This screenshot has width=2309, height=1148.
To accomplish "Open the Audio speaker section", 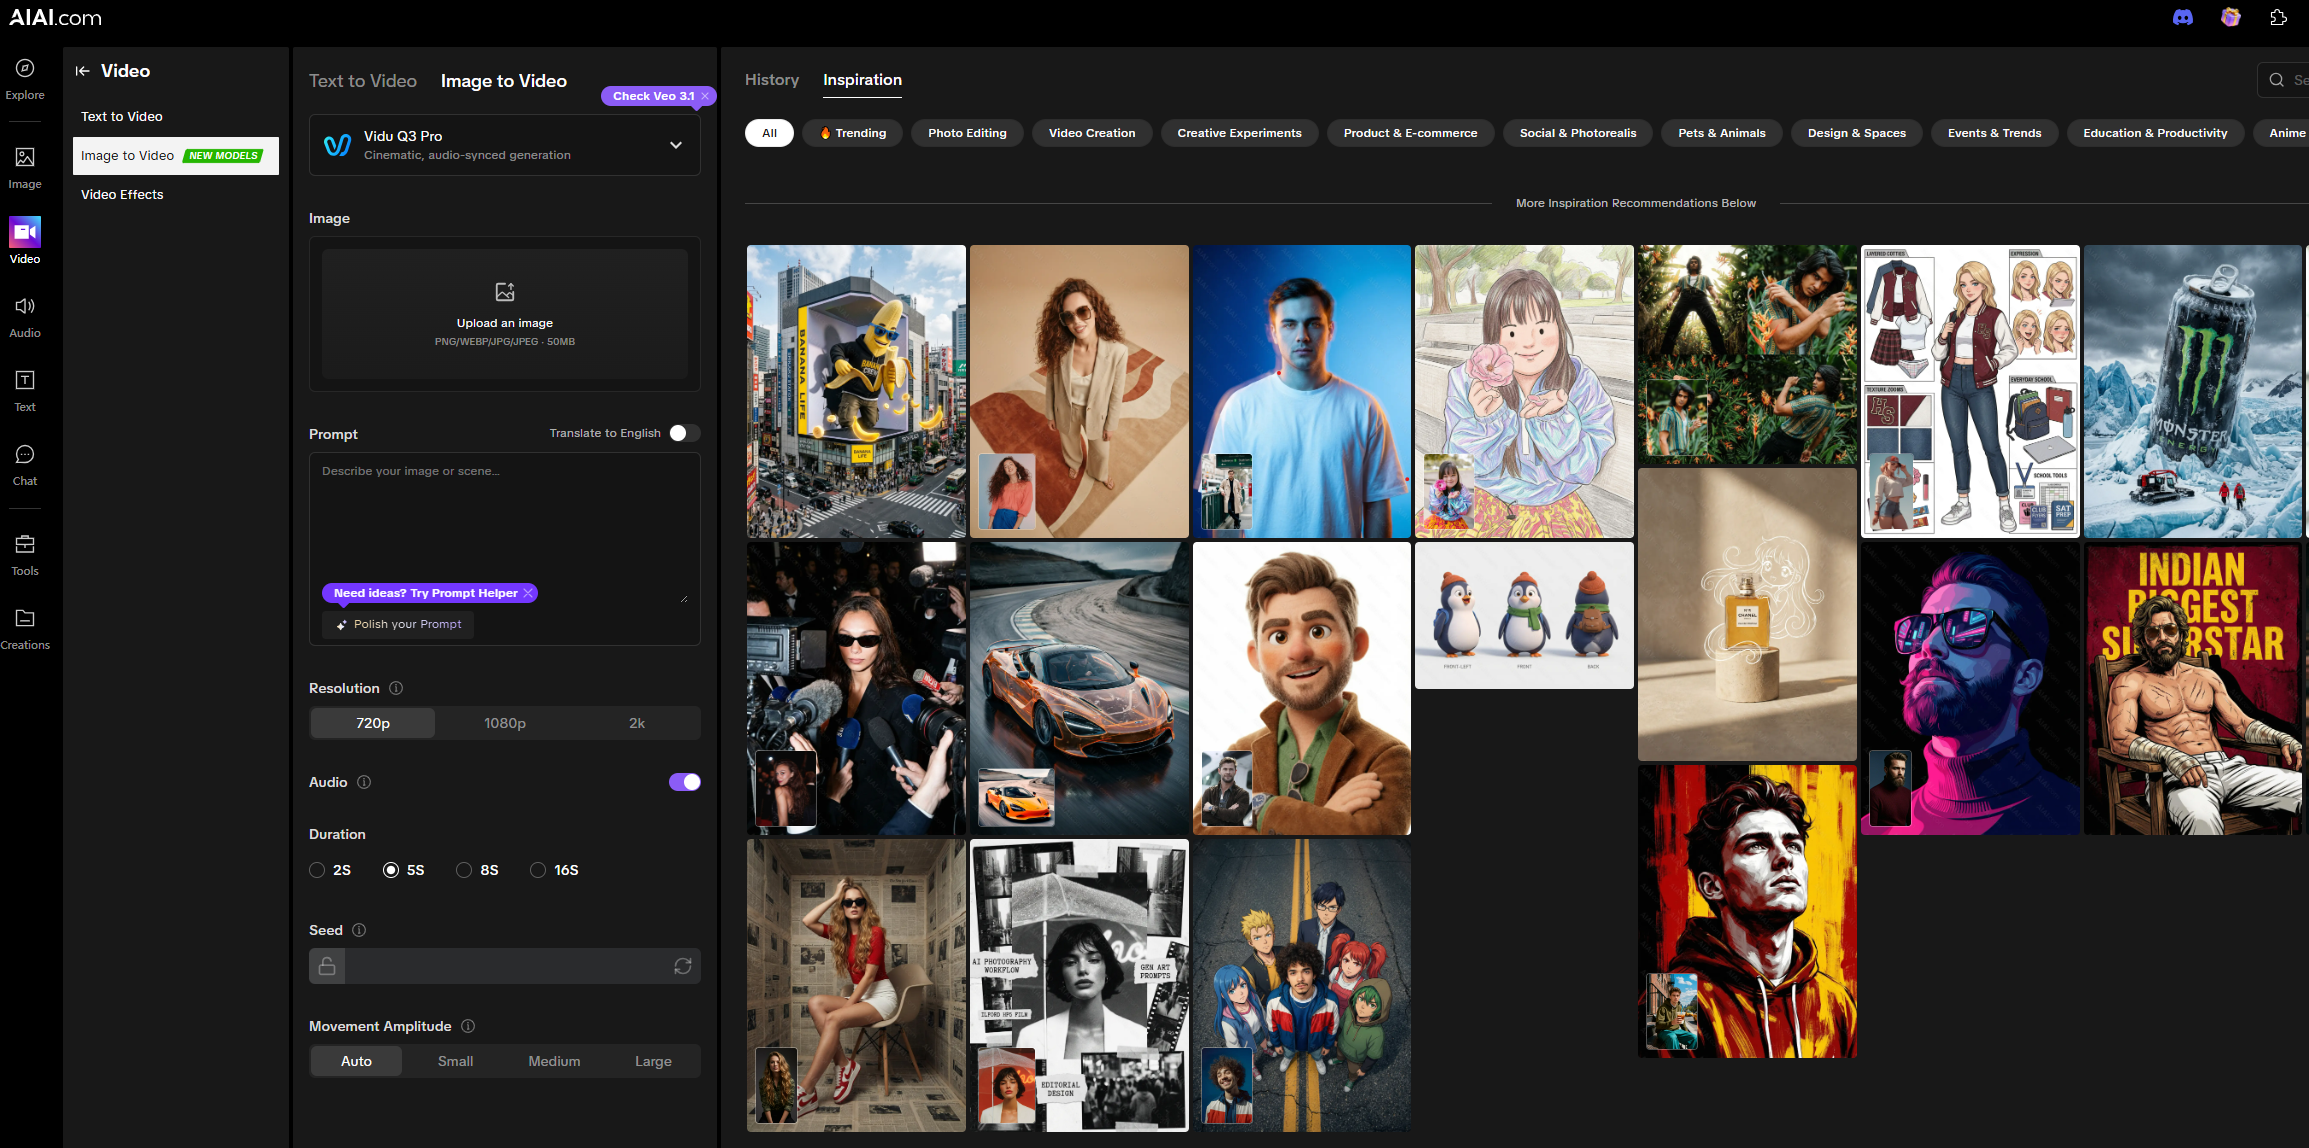I will point(25,306).
